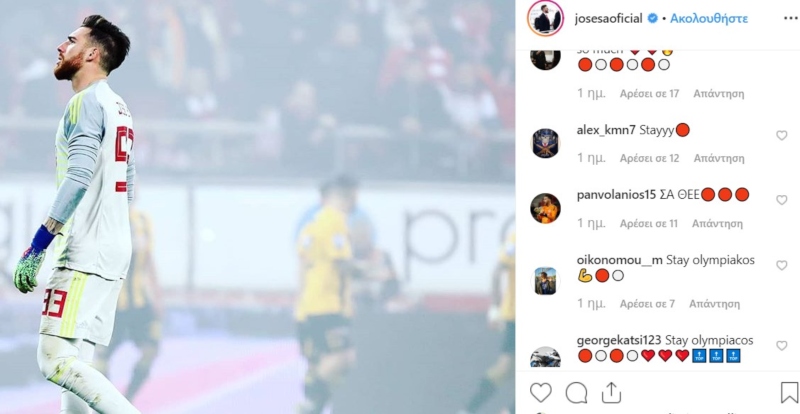Screen dimensions: 800x414
Task: Open josesaoficial profile picture
Action: pos(545,18)
